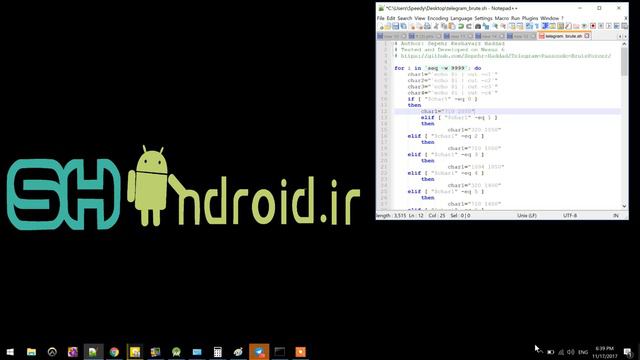Open the Settings menu
Viewport: 640px width, 360px height.
point(484,18)
